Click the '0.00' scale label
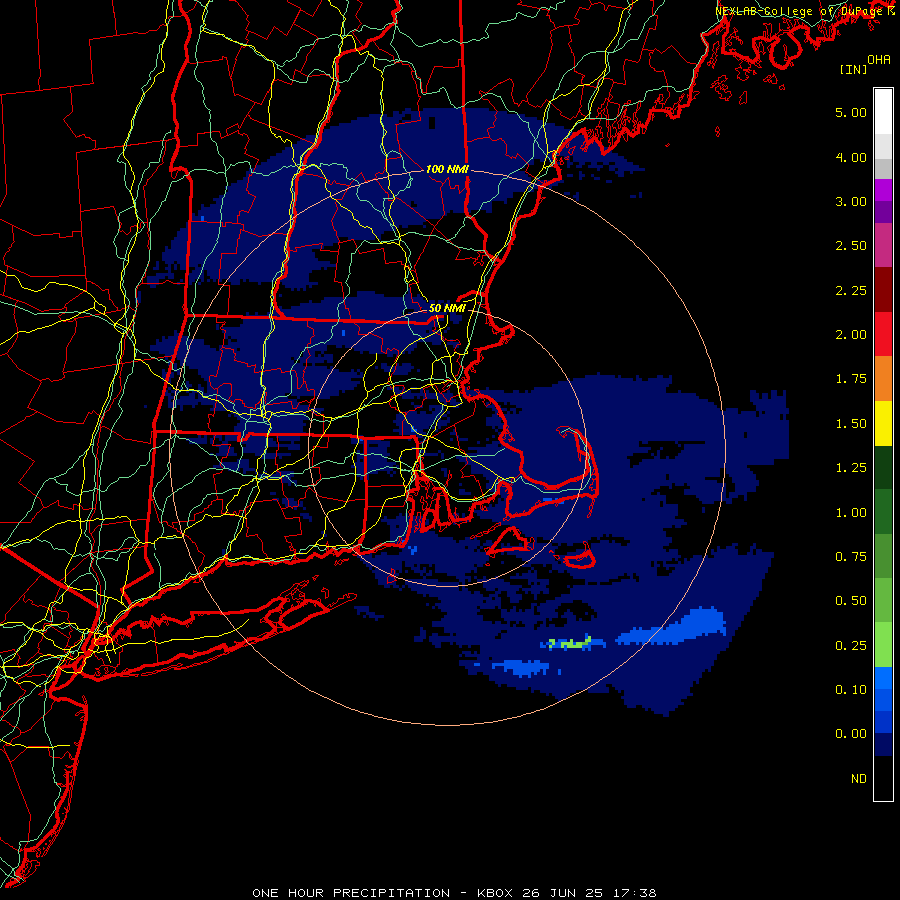 [851, 734]
